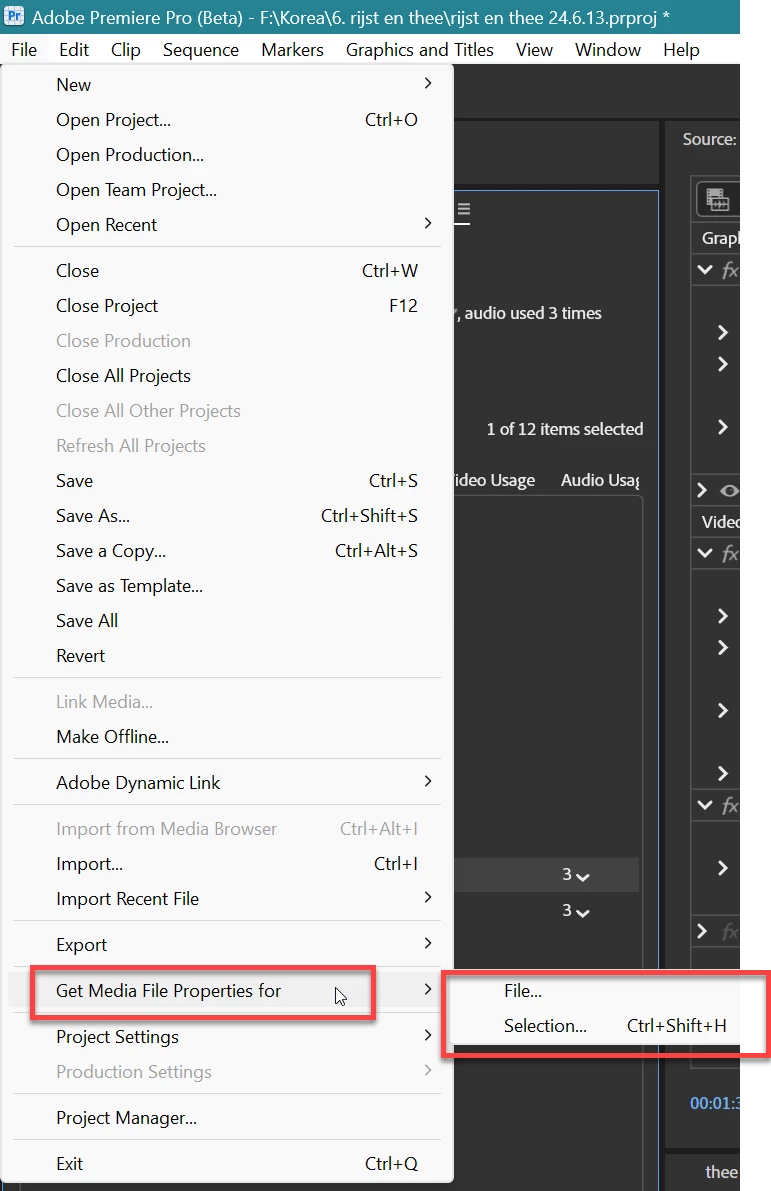Click the Graphics section heading
771x1191 pixels.
coord(719,238)
